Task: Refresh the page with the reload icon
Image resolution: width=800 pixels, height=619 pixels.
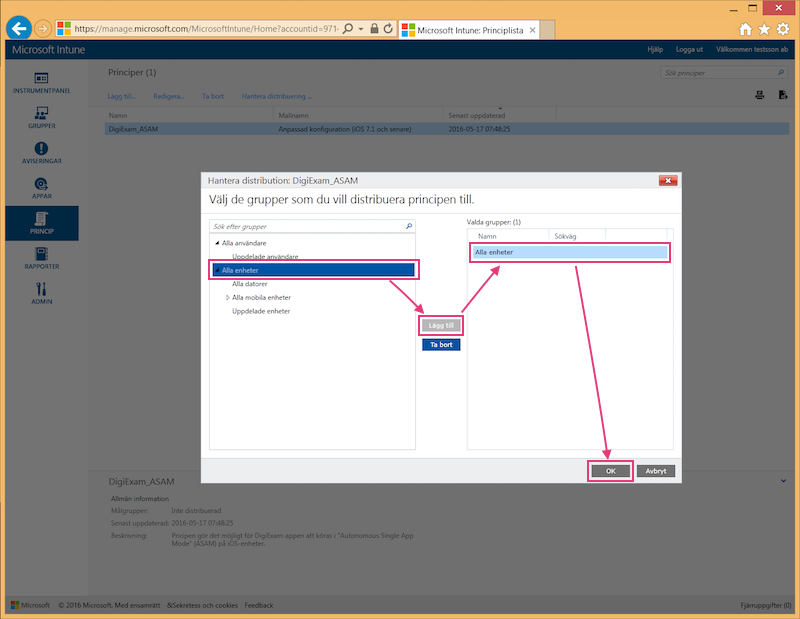Action: point(388,29)
